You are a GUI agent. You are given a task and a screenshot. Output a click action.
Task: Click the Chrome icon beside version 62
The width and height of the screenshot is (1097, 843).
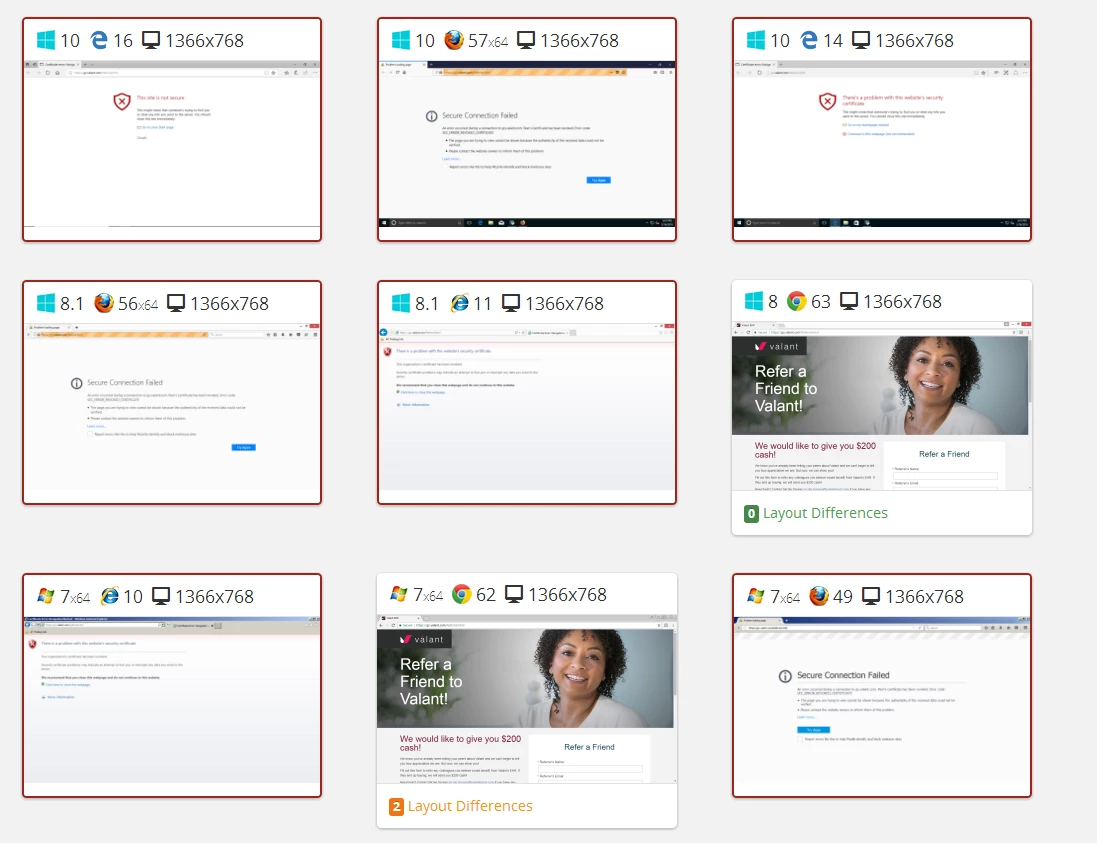tap(462, 594)
